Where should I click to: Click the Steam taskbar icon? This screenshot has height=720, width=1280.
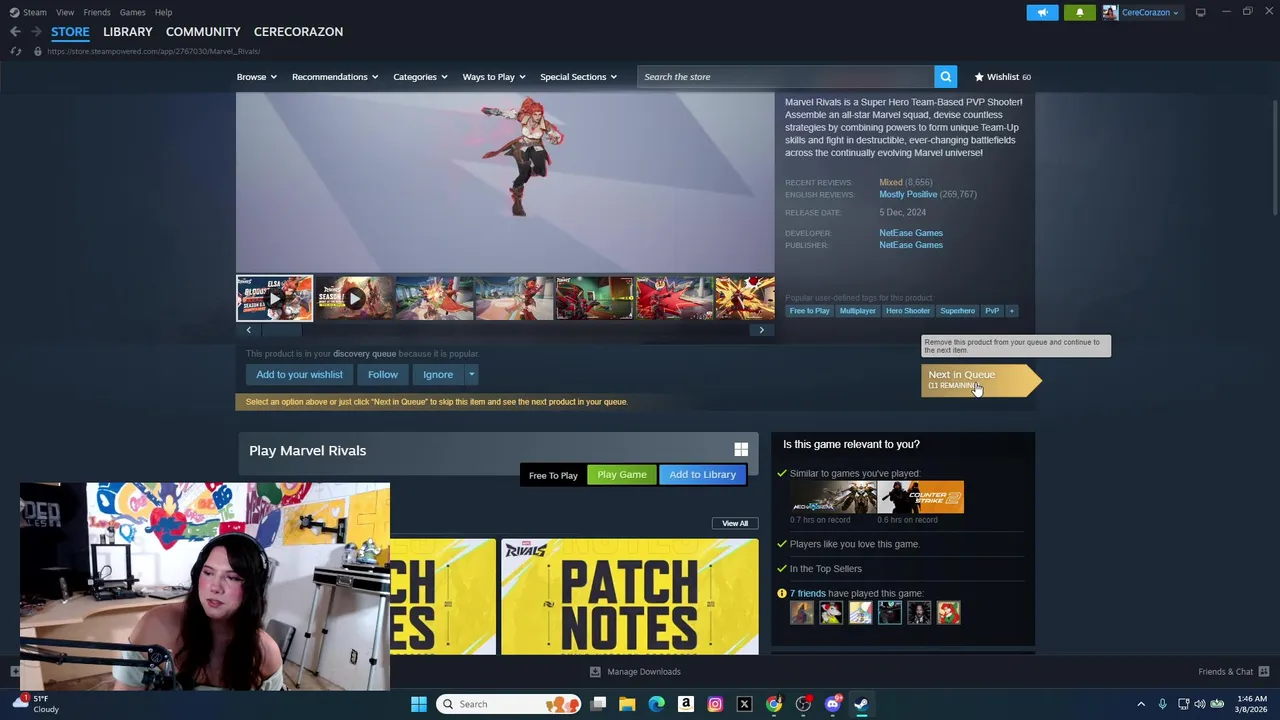tap(861, 704)
